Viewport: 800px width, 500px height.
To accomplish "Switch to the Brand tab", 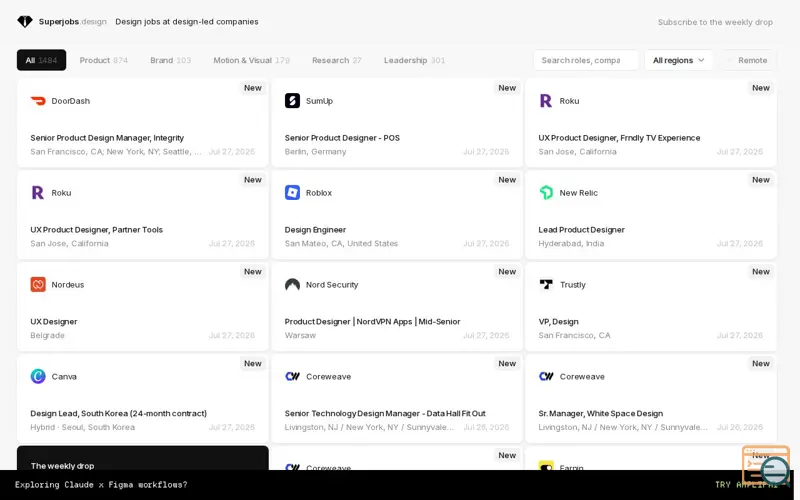I will (x=170, y=60).
